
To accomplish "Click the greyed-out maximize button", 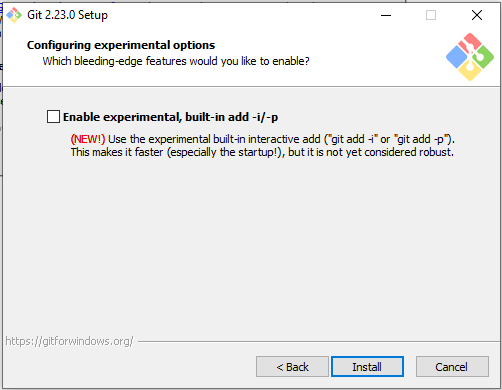I will click(x=431, y=15).
